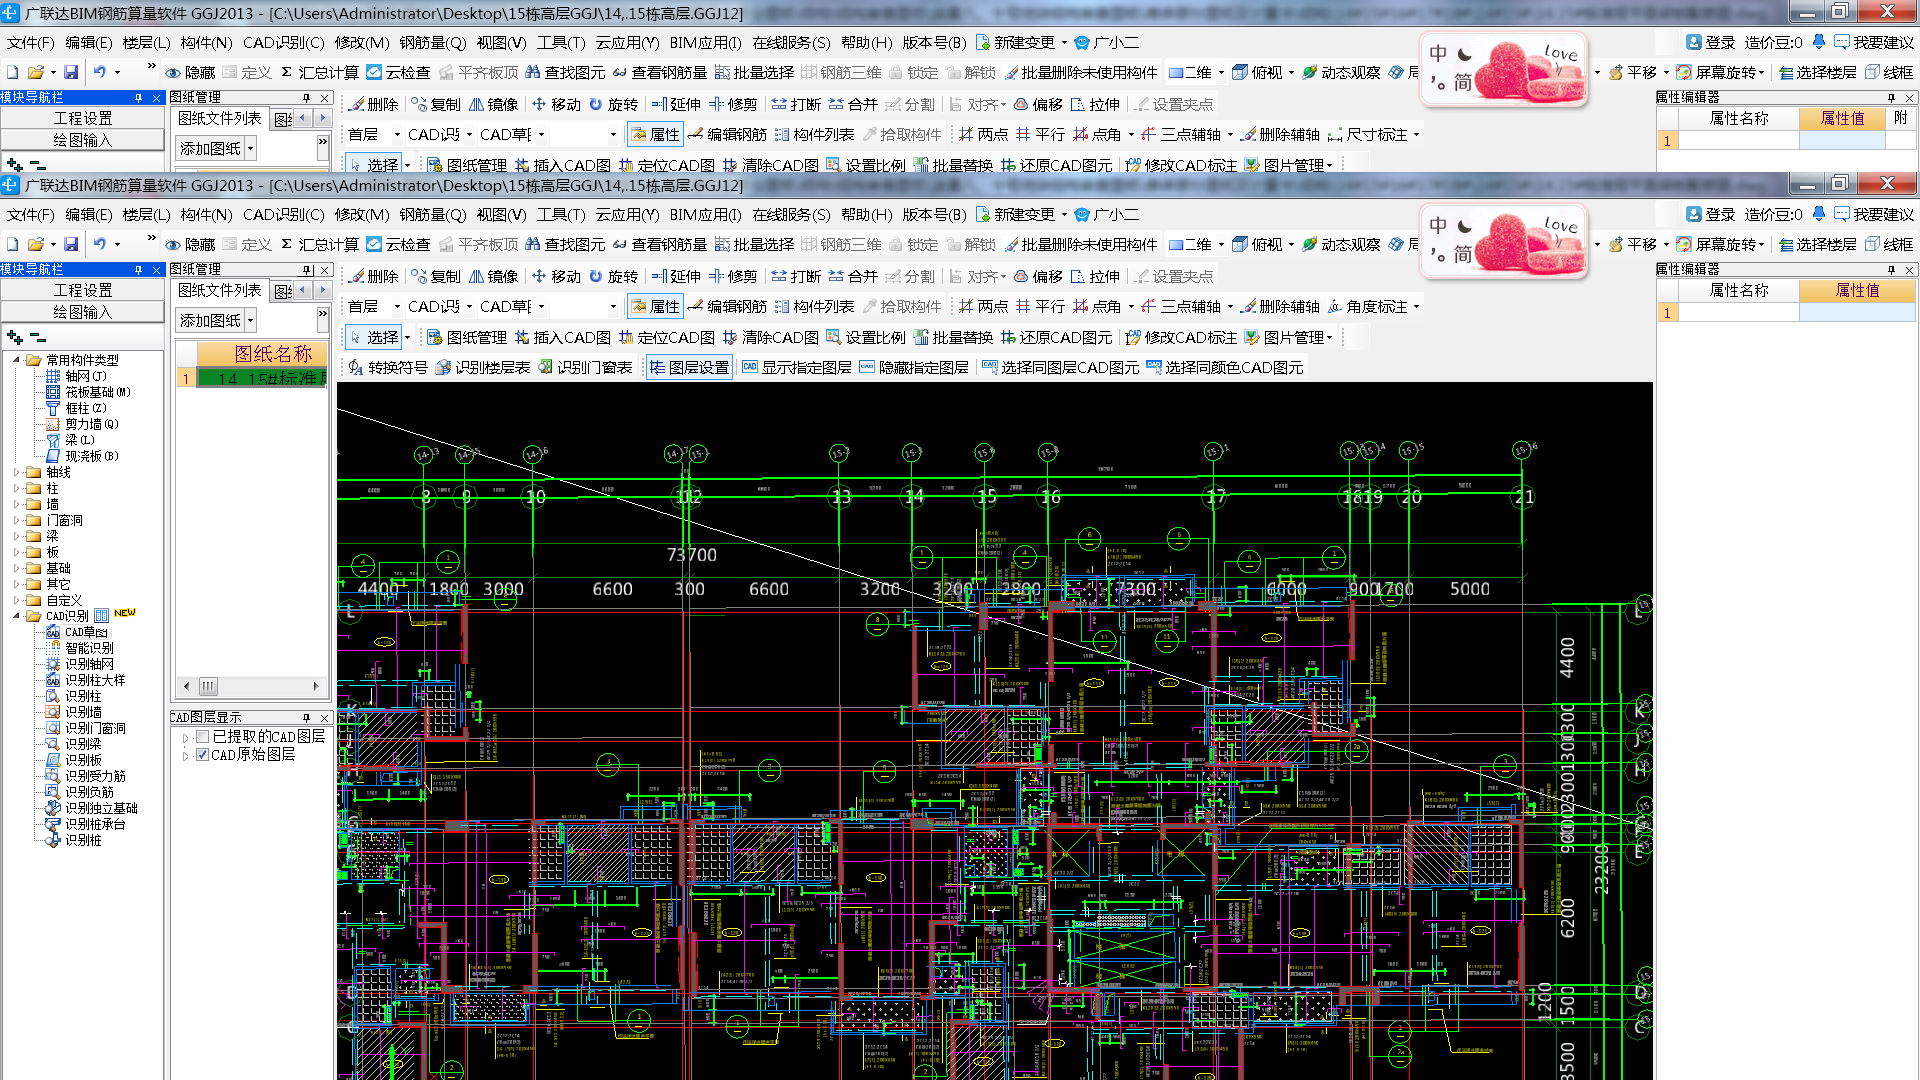Open the BIM应用(I) menu in the lower window
Image resolution: width=1920 pixels, height=1080 pixels.
pyautogui.click(x=705, y=214)
